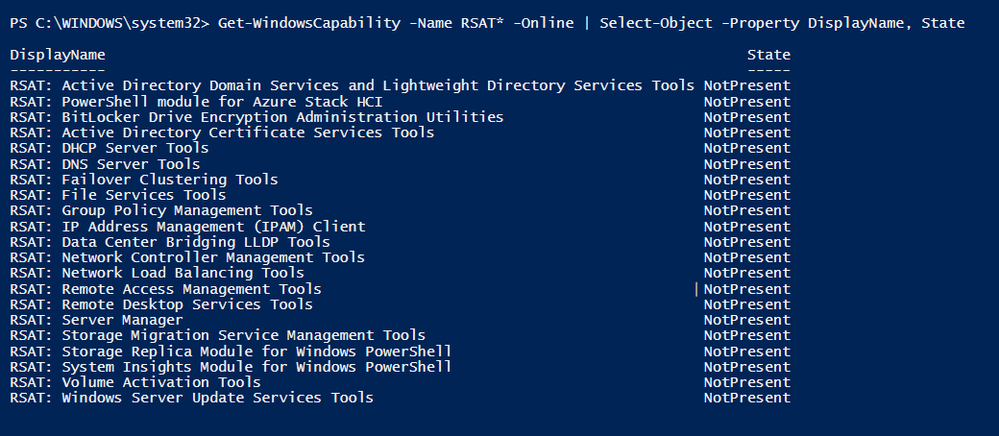This screenshot has width=999, height=436.
Task: Click the State column header
Action: 768,55
